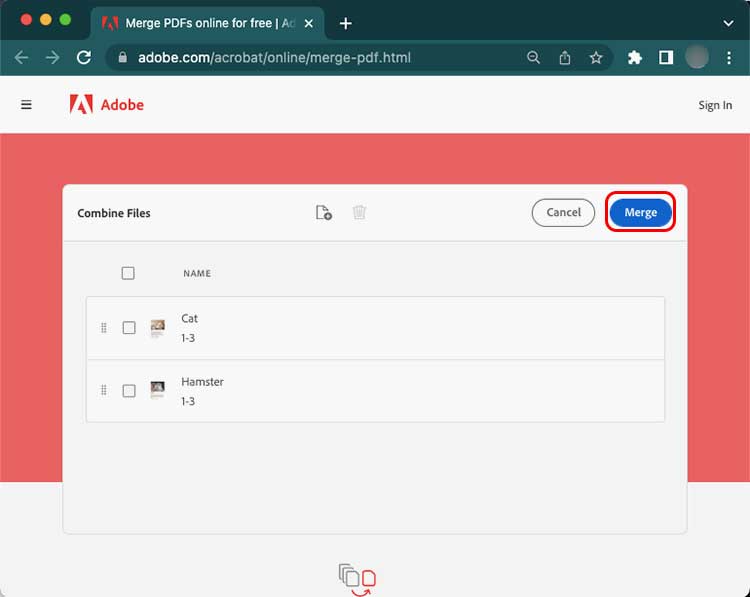This screenshot has width=750, height=597.
Task: Click the merge files icon below the panel
Action: [357, 580]
